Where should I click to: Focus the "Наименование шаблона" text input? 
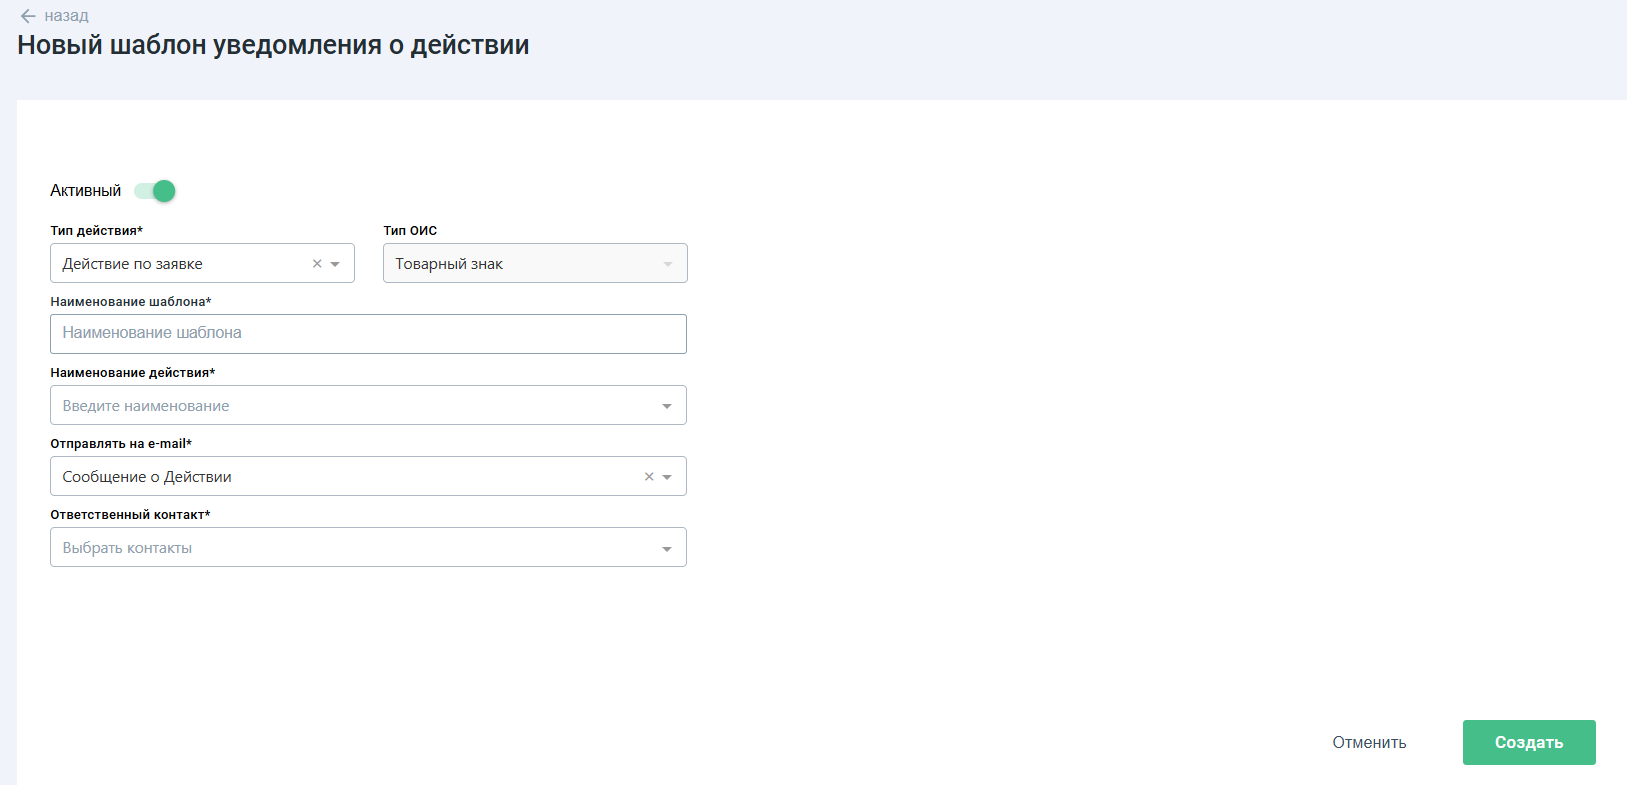[368, 334]
